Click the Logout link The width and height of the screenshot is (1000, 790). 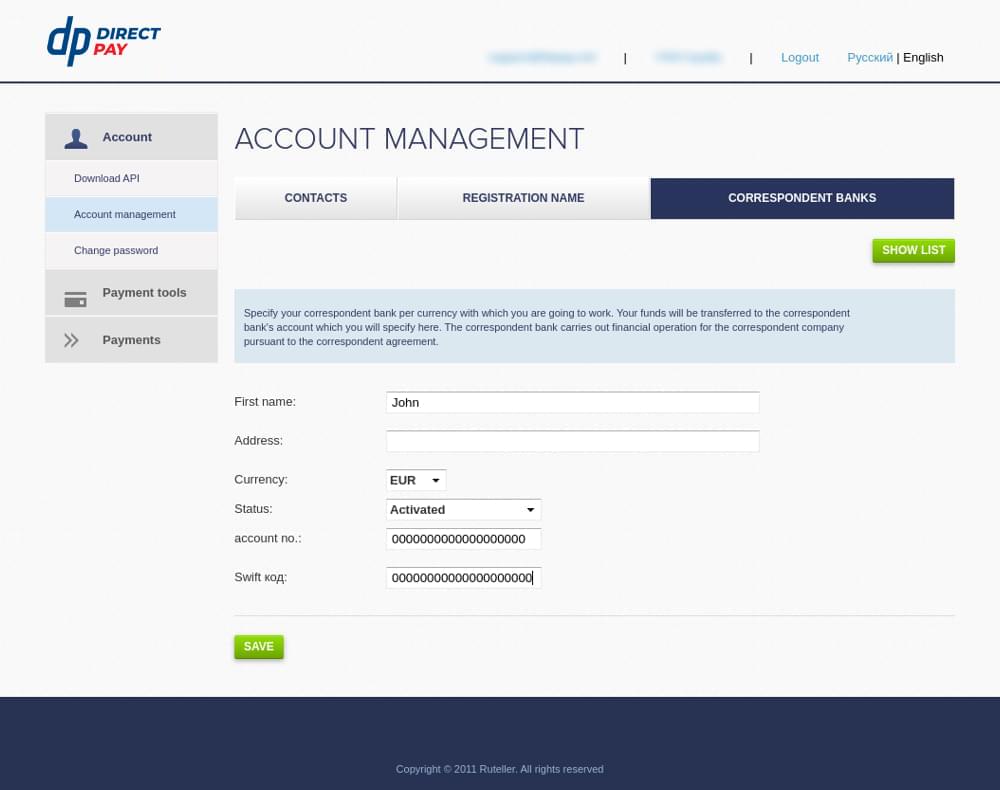point(799,58)
